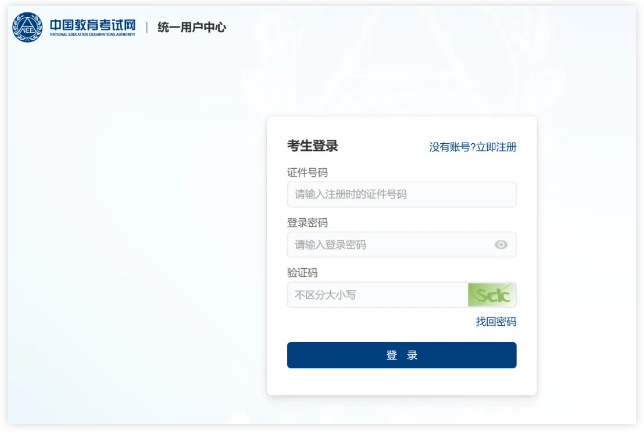Click the small English subtitle under 中国教育考试网
The image size is (644, 433).
93,35
